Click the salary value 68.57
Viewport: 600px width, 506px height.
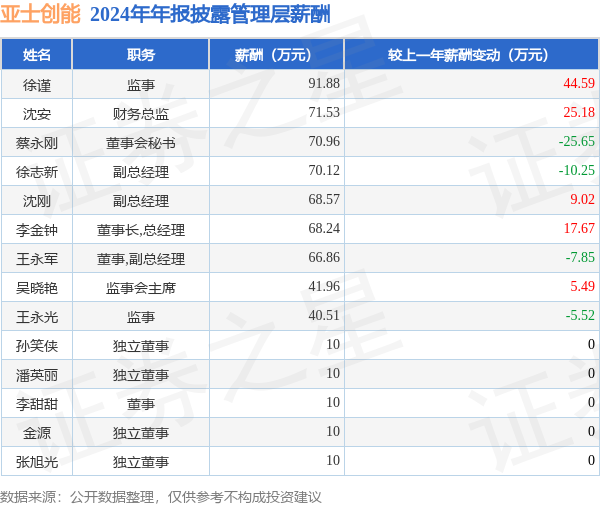[324, 200]
